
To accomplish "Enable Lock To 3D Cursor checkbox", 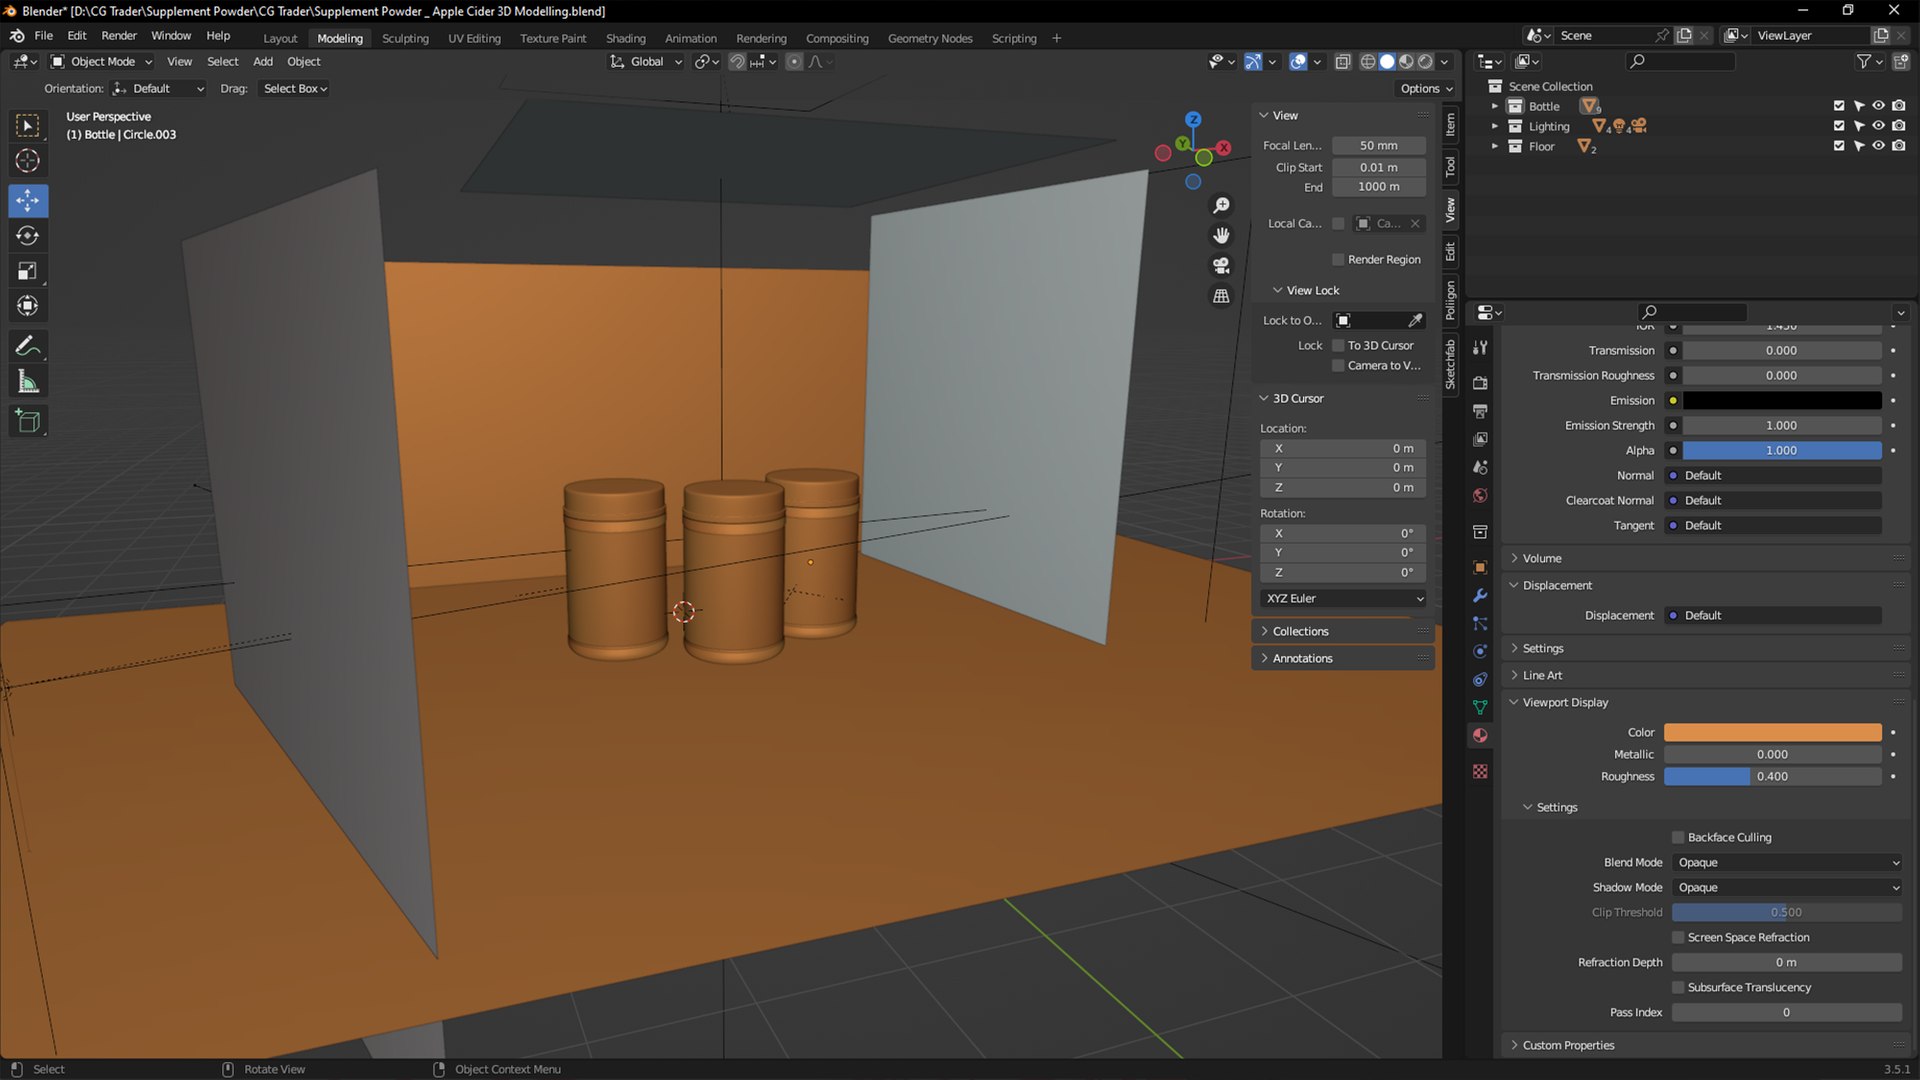I will tap(1338, 346).
